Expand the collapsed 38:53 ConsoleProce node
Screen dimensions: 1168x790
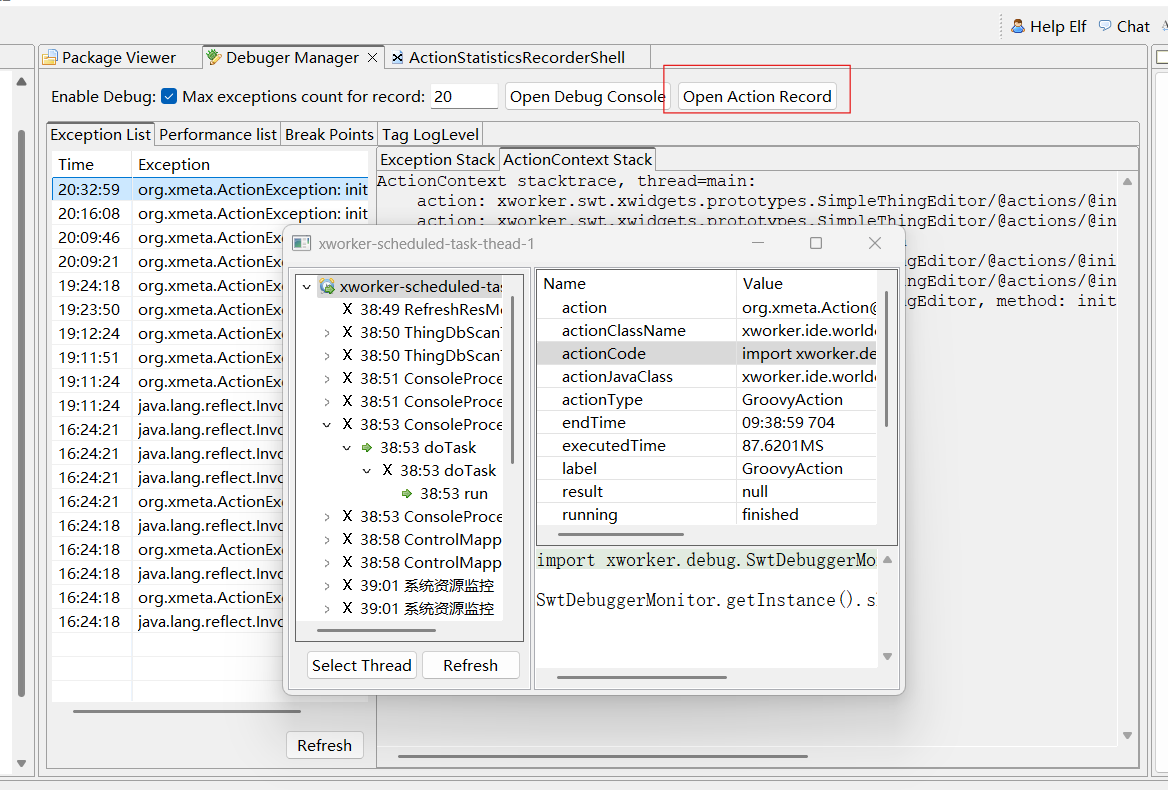326,517
